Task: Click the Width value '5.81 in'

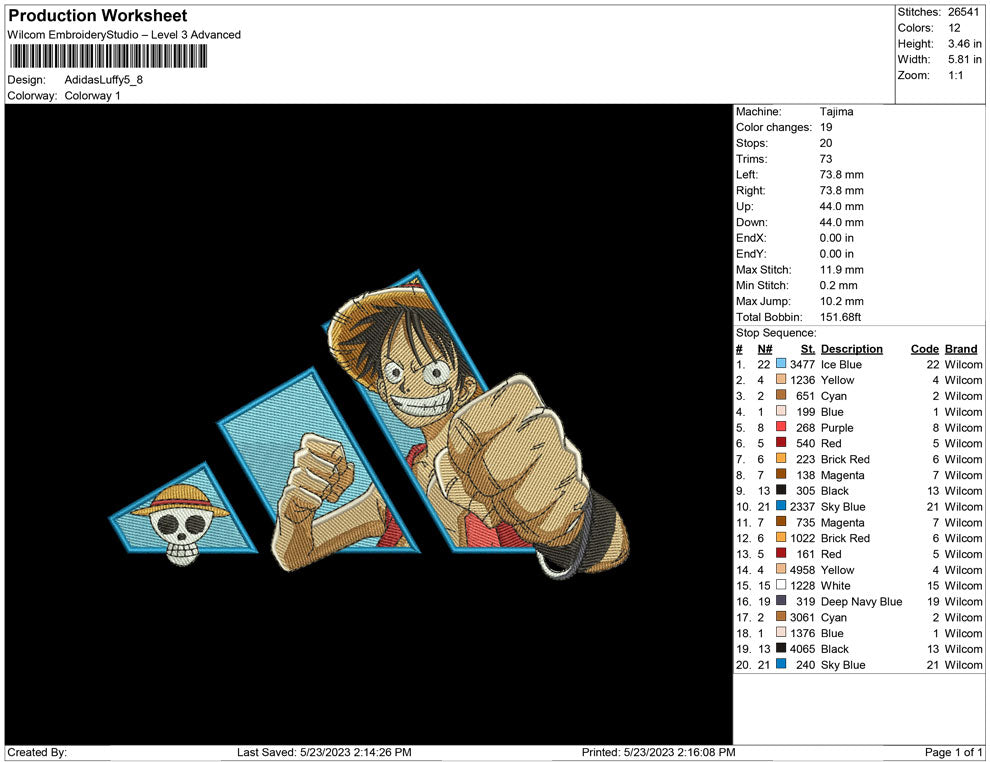Action: pyautogui.click(x=965, y=59)
